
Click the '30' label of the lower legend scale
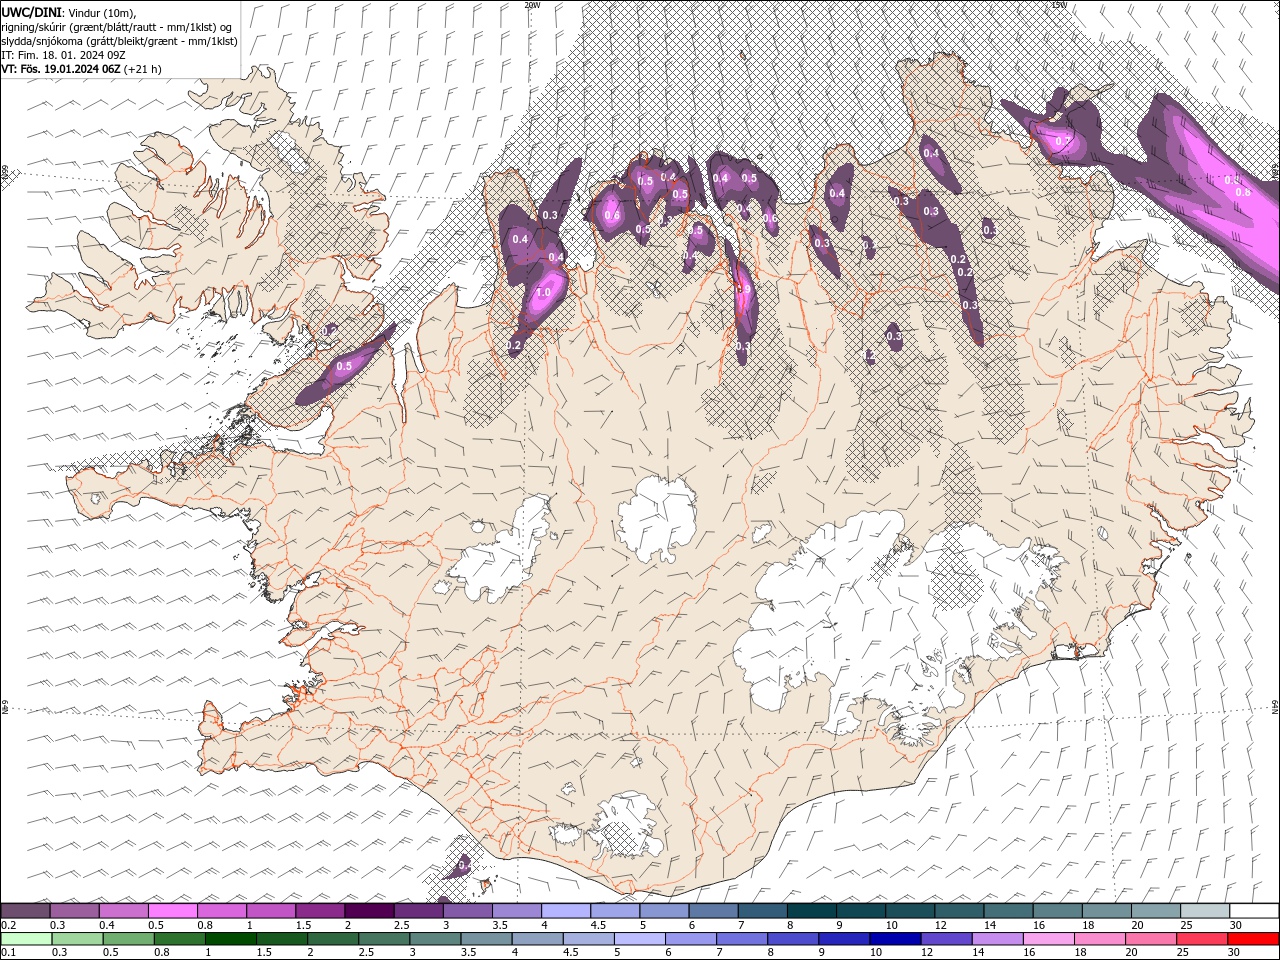coord(1236,952)
